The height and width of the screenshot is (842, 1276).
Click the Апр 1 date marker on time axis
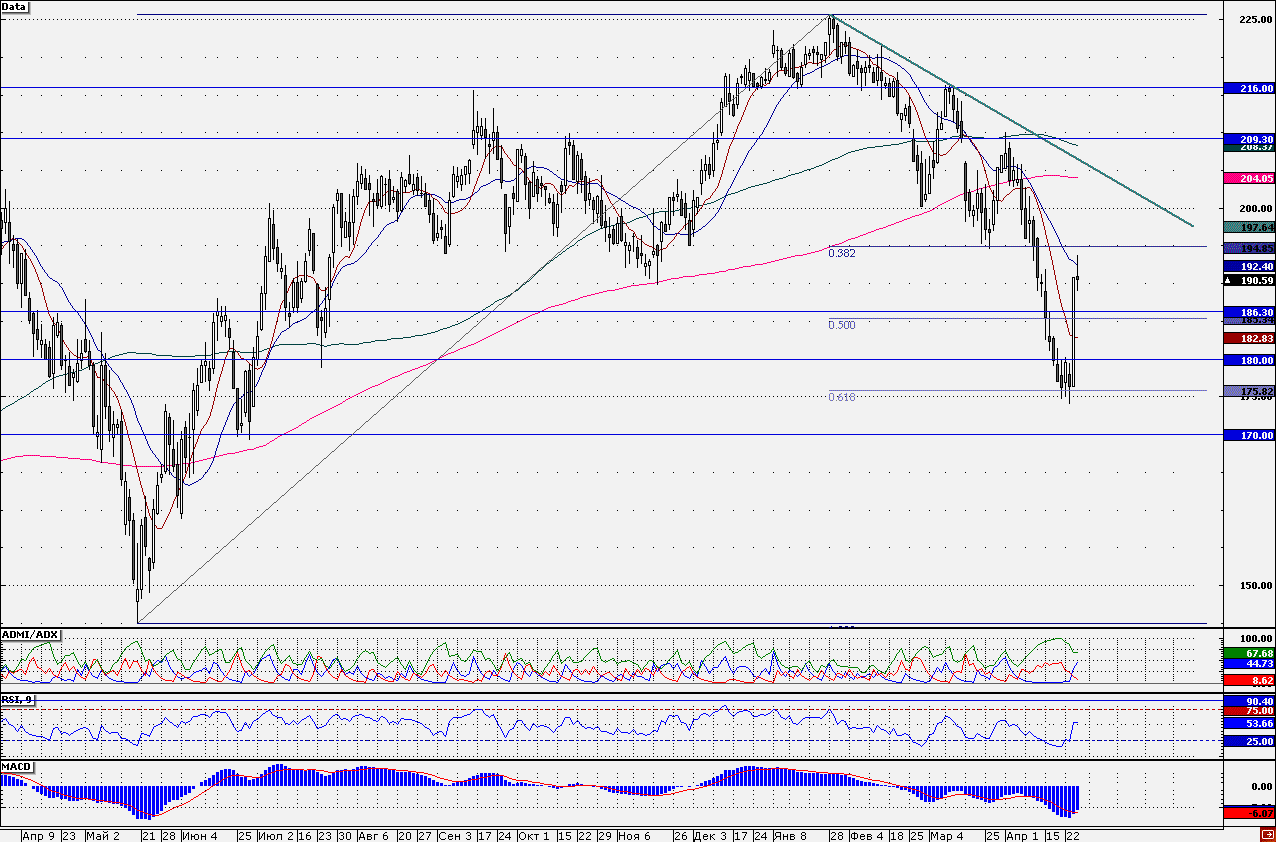click(x=1022, y=835)
